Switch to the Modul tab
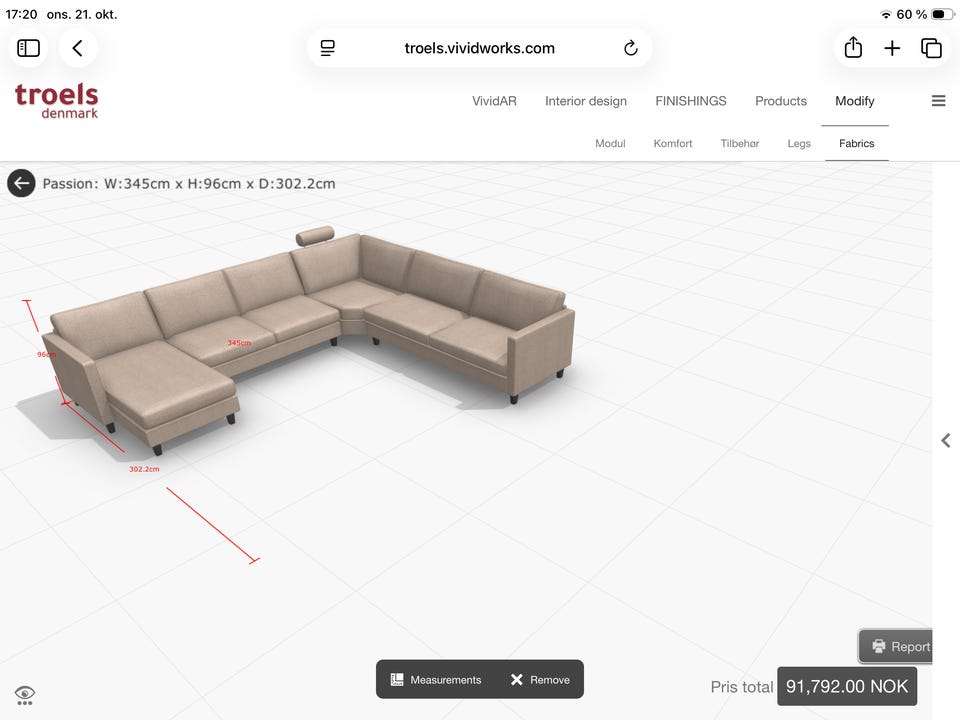Viewport: 960px width, 720px height. [x=610, y=143]
